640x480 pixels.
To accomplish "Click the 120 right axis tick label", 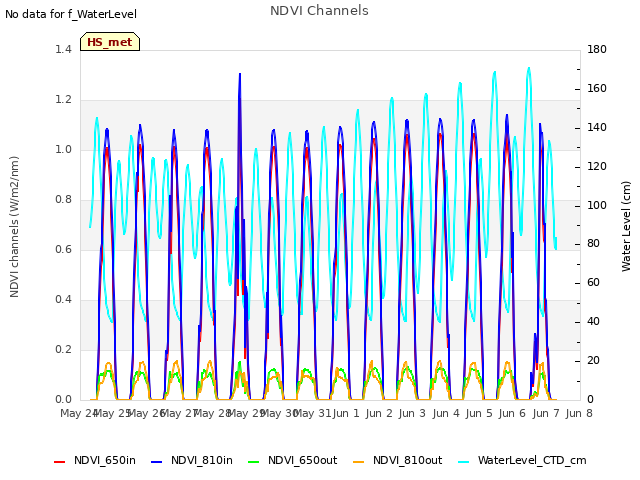I will tap(597, 167).
